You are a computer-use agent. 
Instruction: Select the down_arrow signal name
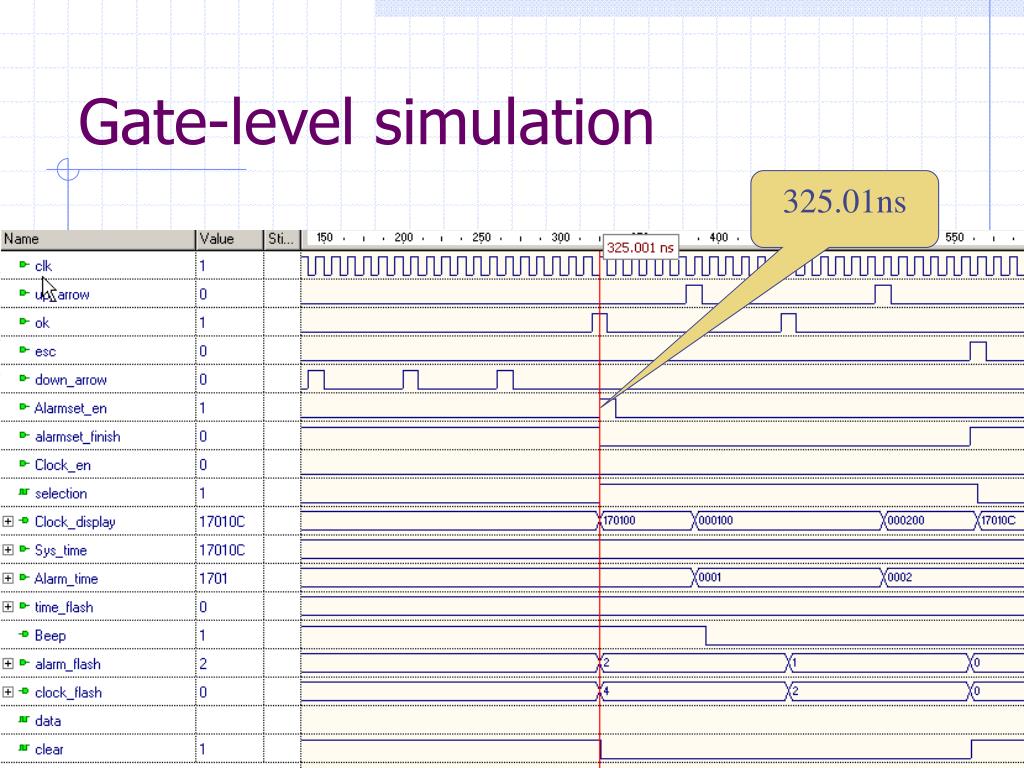[x=71, y=379]
